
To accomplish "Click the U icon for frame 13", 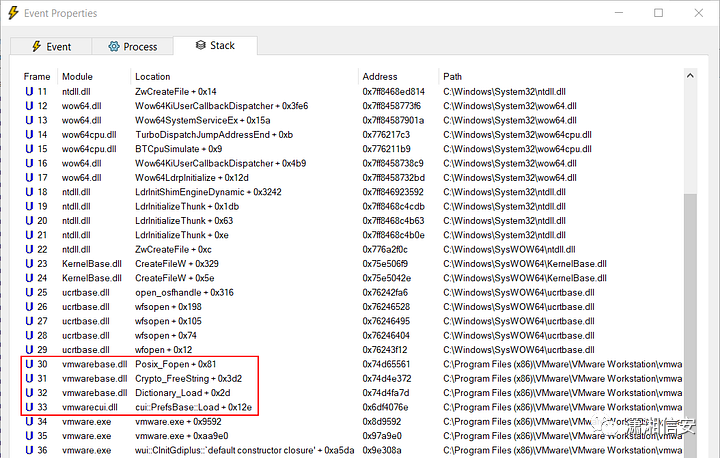I will tap(29, 120).
